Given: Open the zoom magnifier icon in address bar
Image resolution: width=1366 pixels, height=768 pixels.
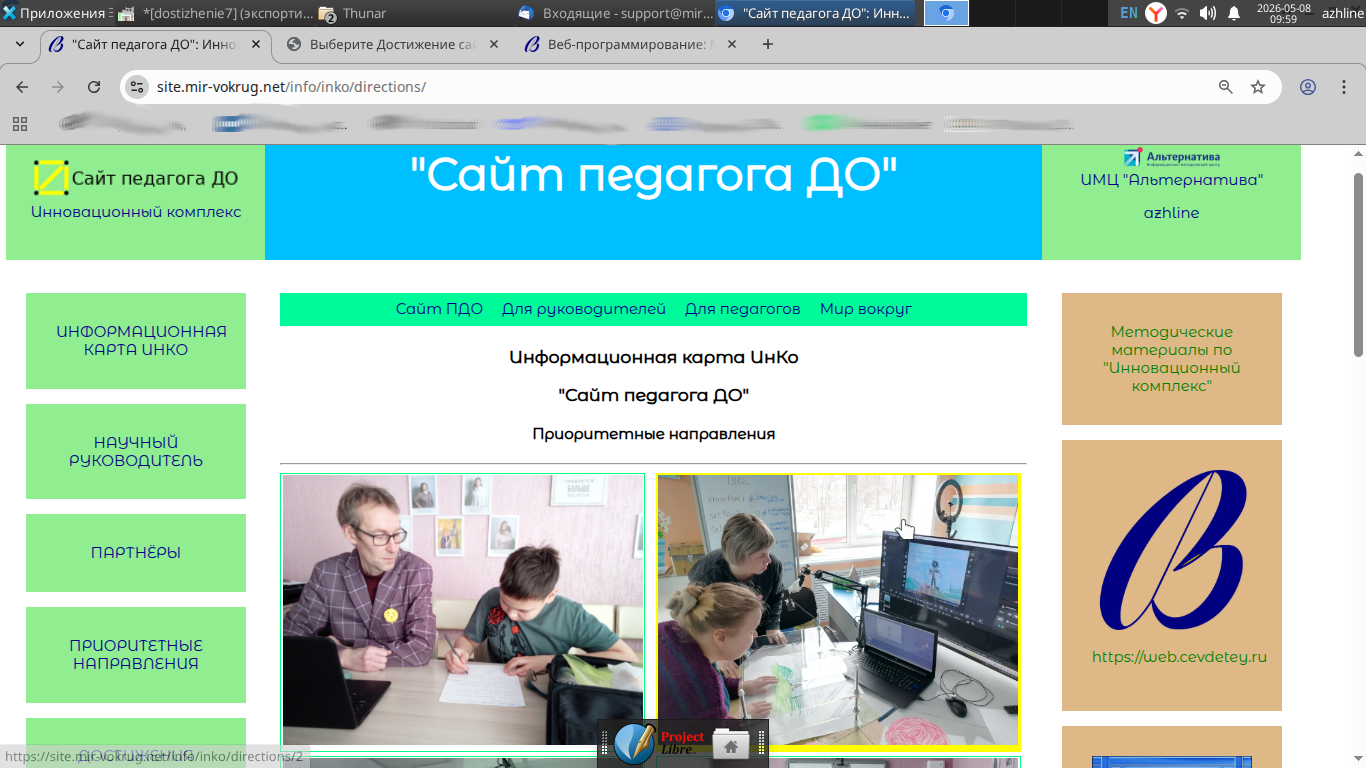Looking at the screenshot, I should (x=1226, y=87).
